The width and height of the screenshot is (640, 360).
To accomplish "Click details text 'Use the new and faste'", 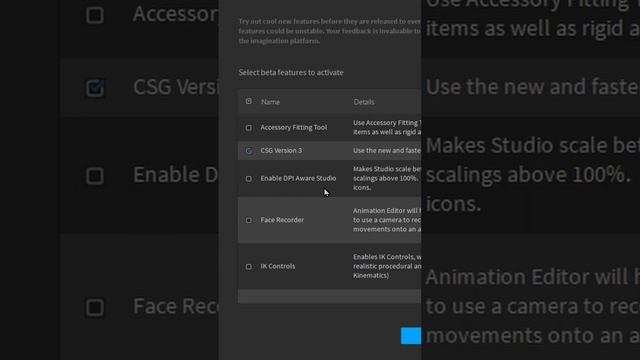I will pos(387,151).
